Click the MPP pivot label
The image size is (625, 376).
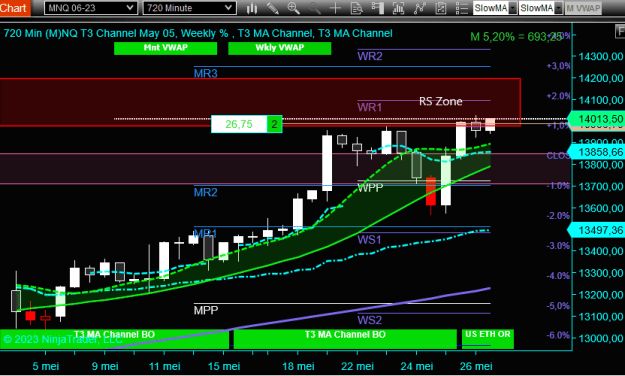pyautogui.click(x=206, y=310)
